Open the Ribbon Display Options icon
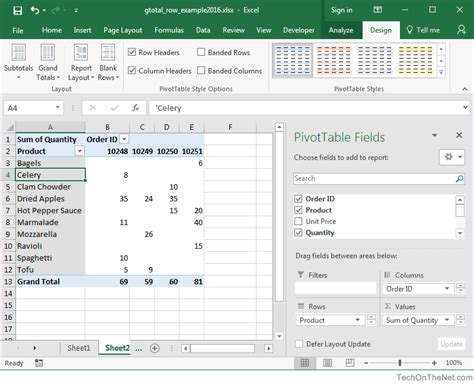This screenshot has height=385, width=474. pos(378,10)
